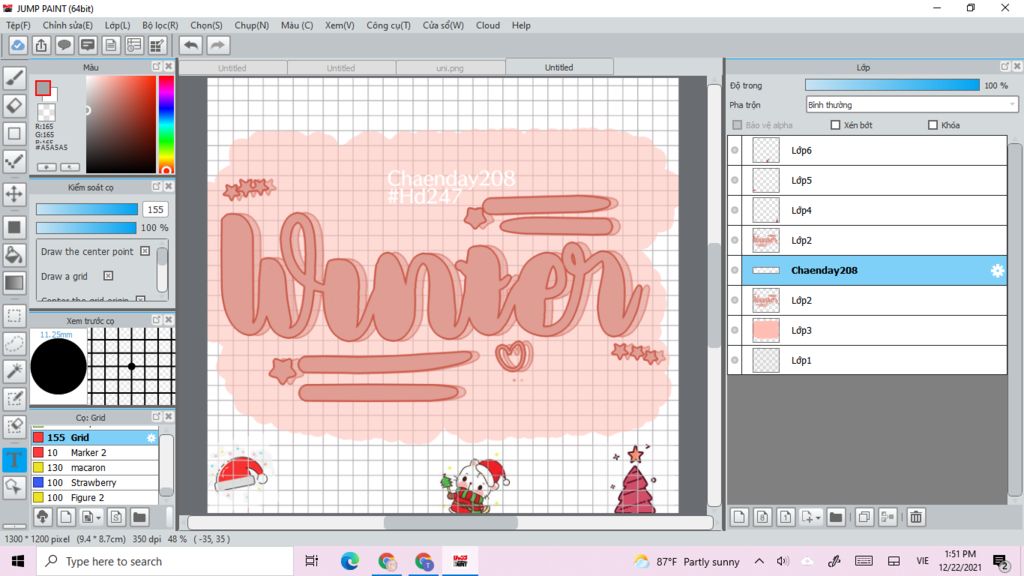Select the Move tool
The image size is (1024, 576).
14,194
